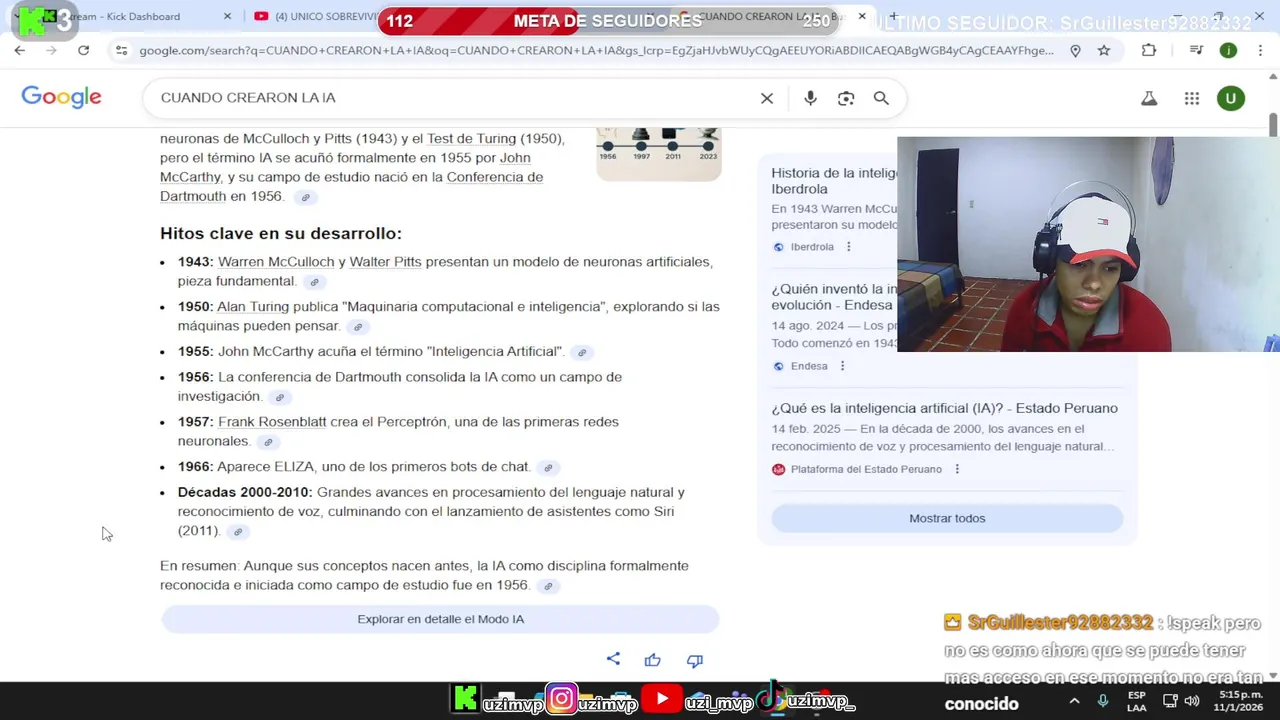Screen dimensions: 1280x720
Task: Click the Explorar en detalle el Modo IA button
Action: (x=440, y=619)
